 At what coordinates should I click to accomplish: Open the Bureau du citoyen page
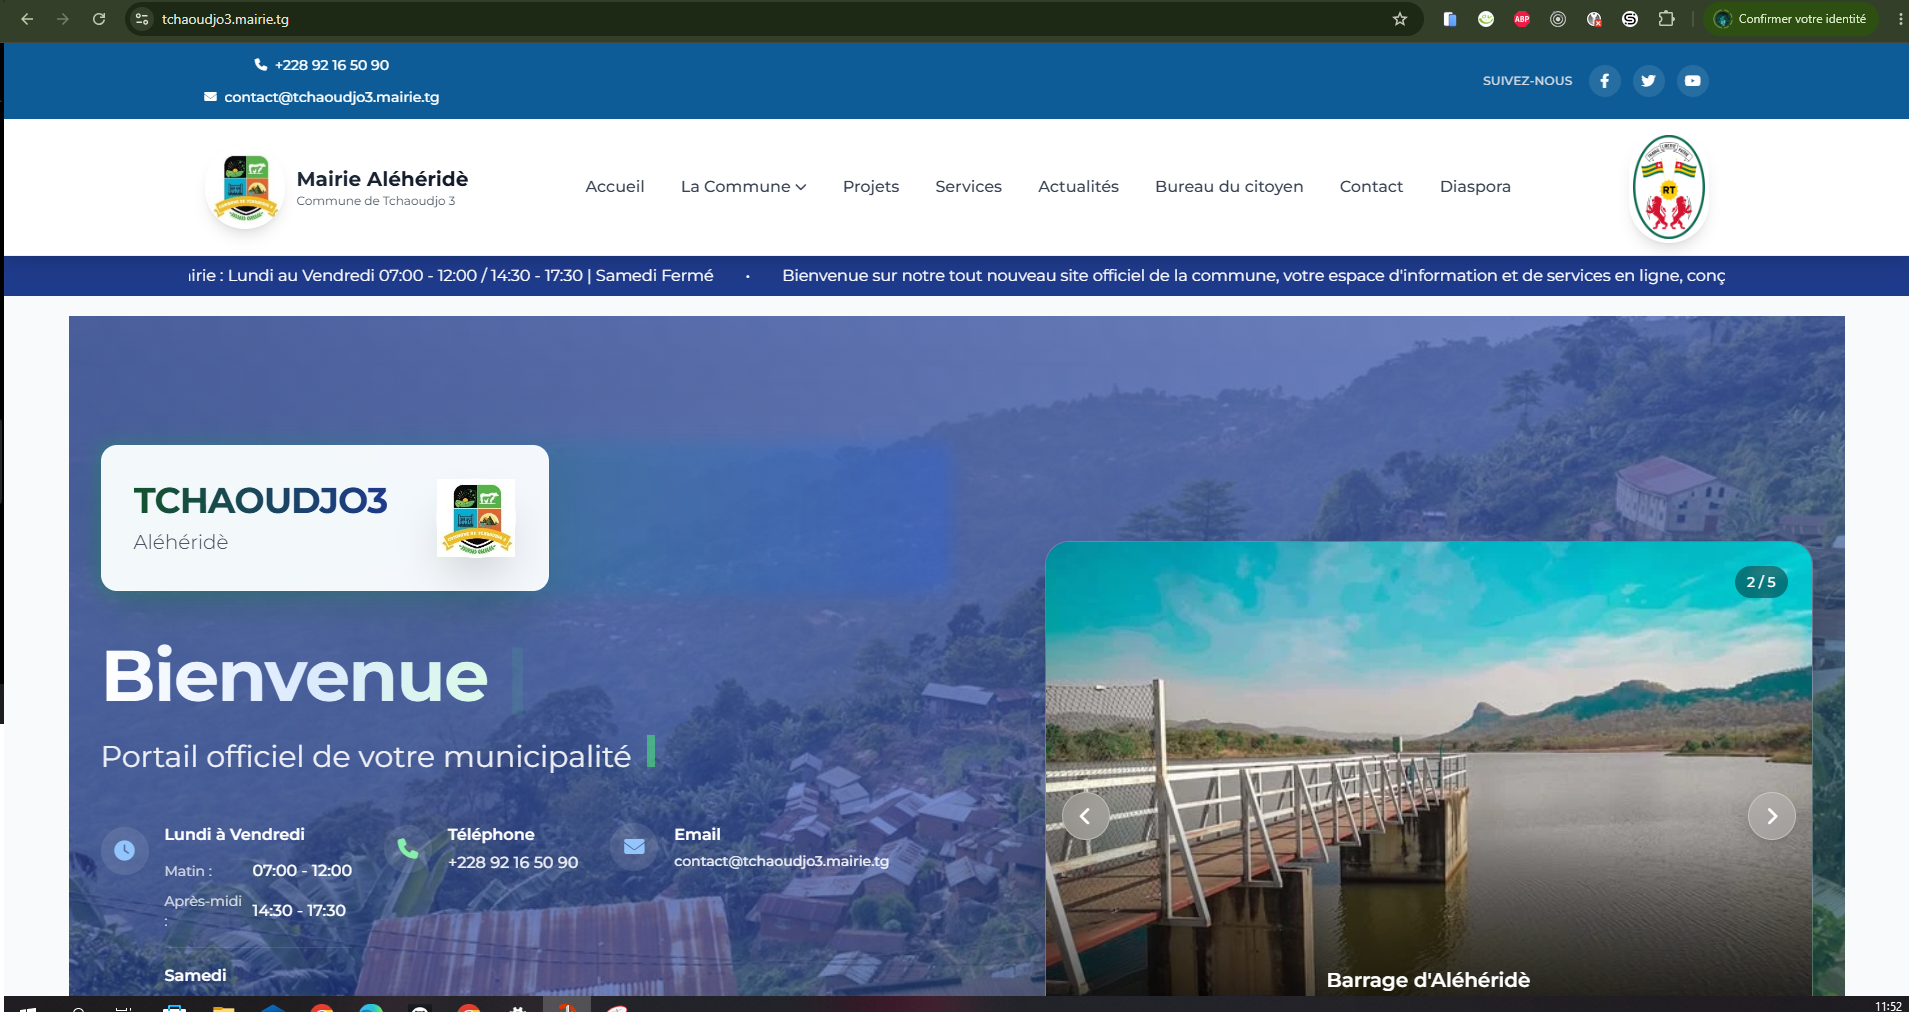click(1229, 187)
